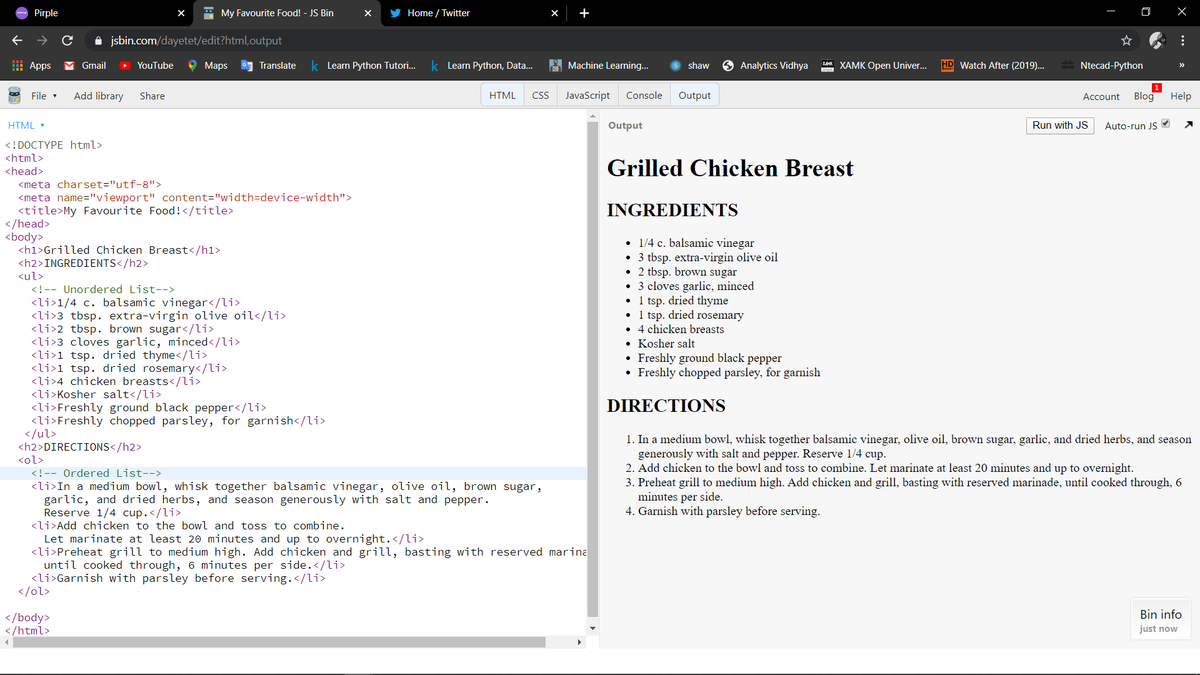Open Chrome's three-dot menu
This screenshot has height=675, width=1200.
point(1183,40)
